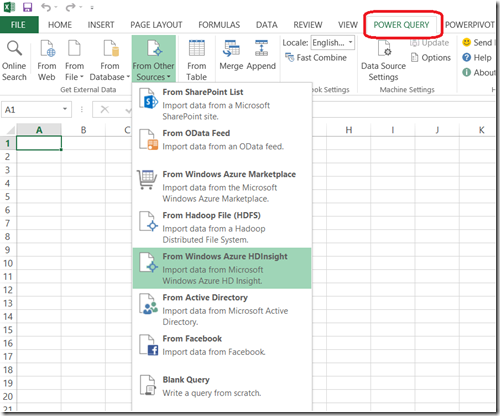
Task: Open the Name Box dropdown arrow
Action: 65,109
